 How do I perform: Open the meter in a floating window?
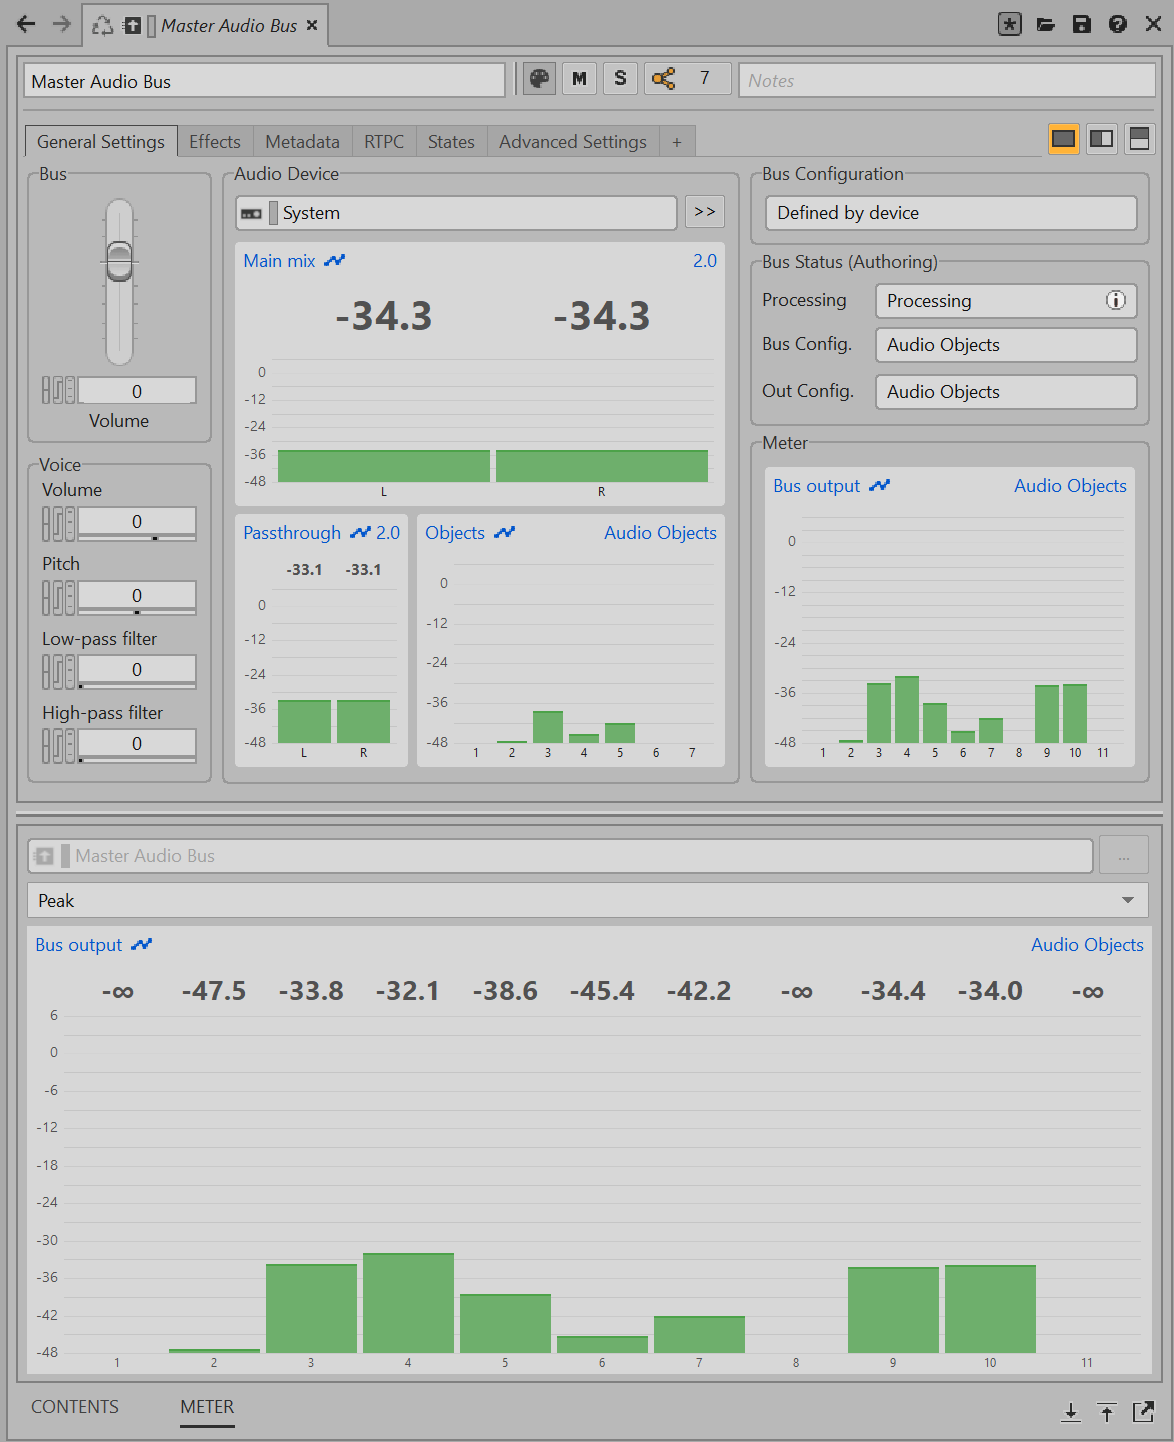pos(1143,1412)
